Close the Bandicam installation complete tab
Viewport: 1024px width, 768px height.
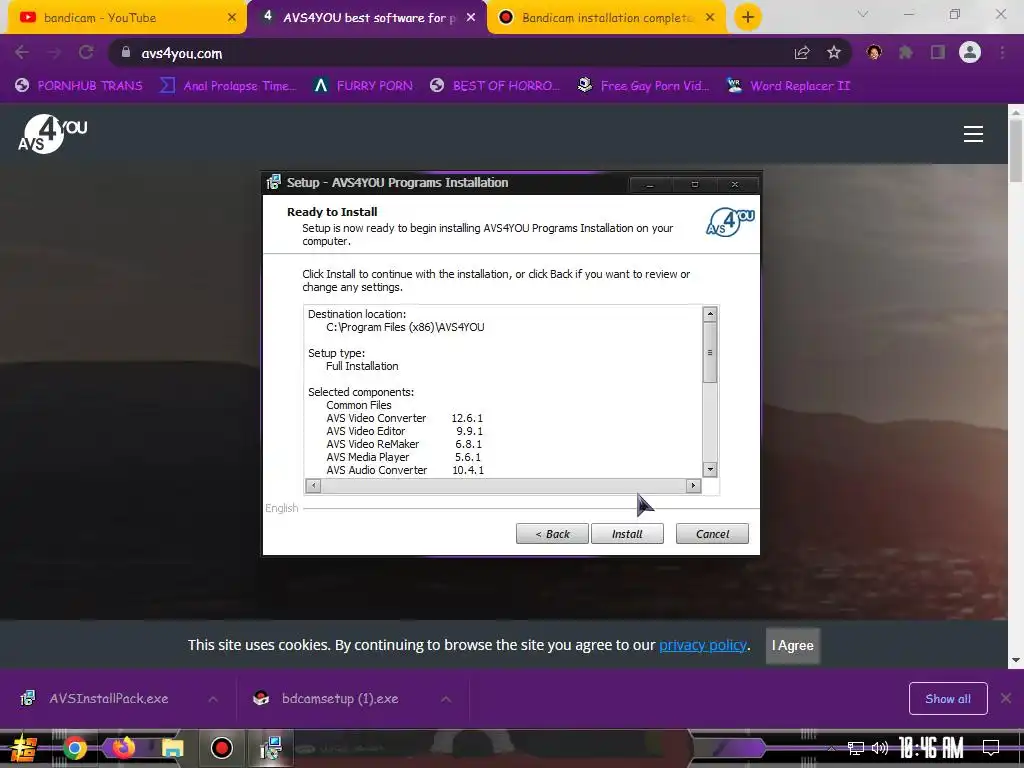[710, 18]
